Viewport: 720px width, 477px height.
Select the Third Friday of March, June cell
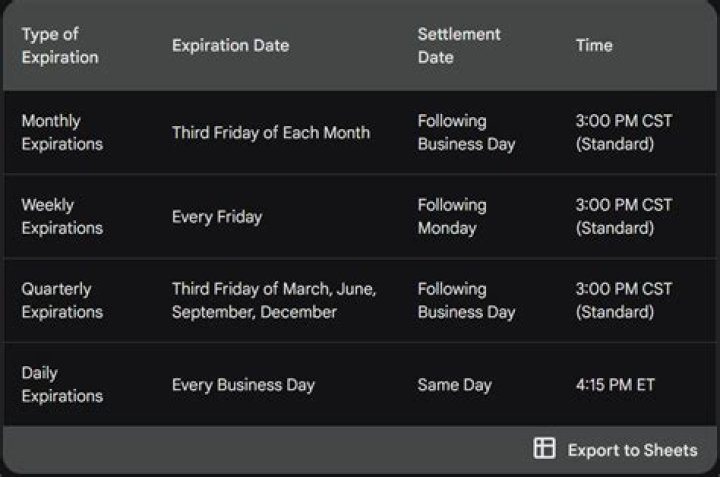pos(274,301)
